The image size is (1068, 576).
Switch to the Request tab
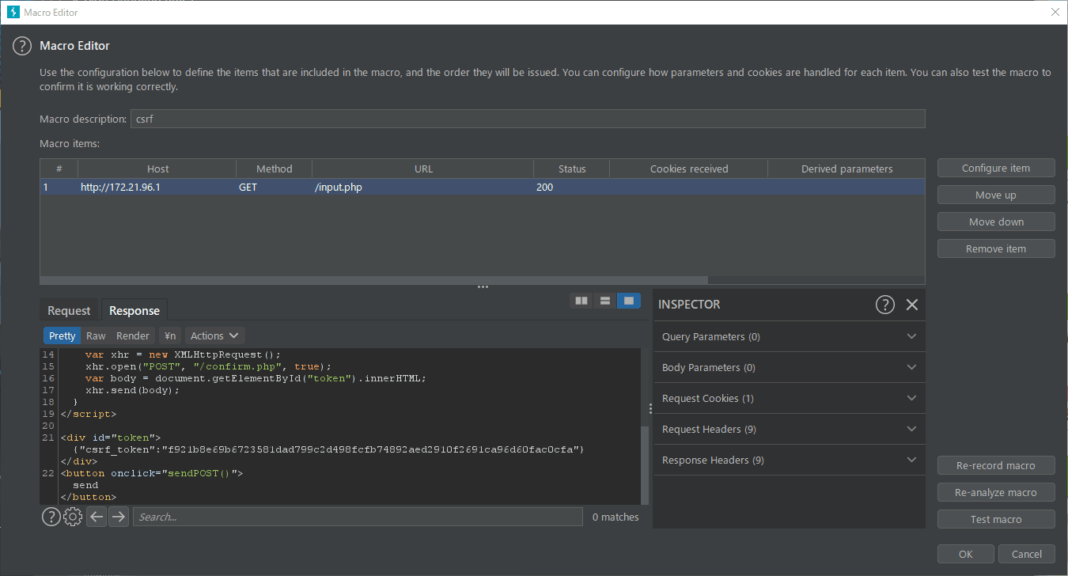pyautogui.click(x=68, y=310)
